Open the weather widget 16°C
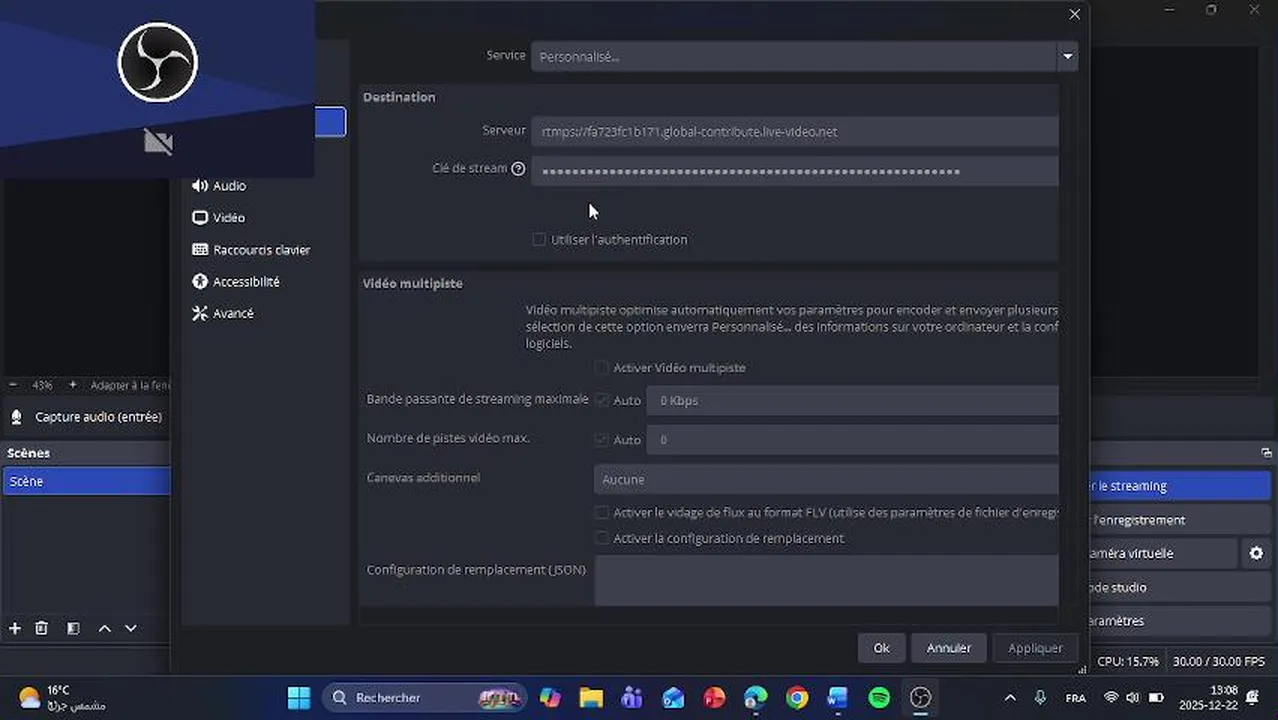 [x=62, y=697]
